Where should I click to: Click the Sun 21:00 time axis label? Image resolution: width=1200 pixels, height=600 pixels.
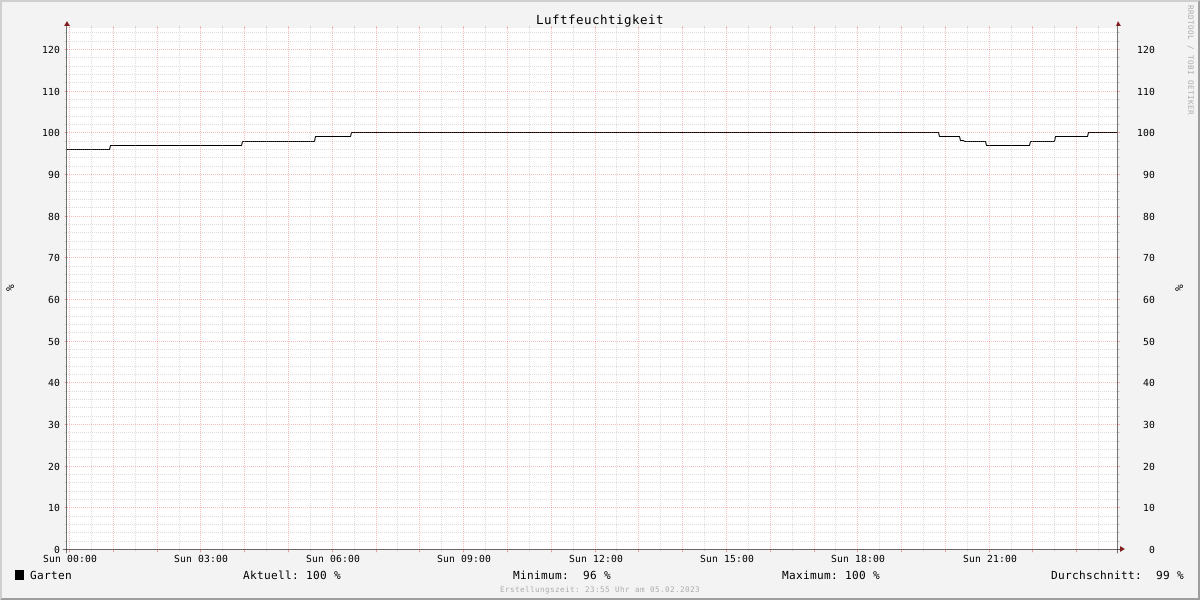point(990,559)
